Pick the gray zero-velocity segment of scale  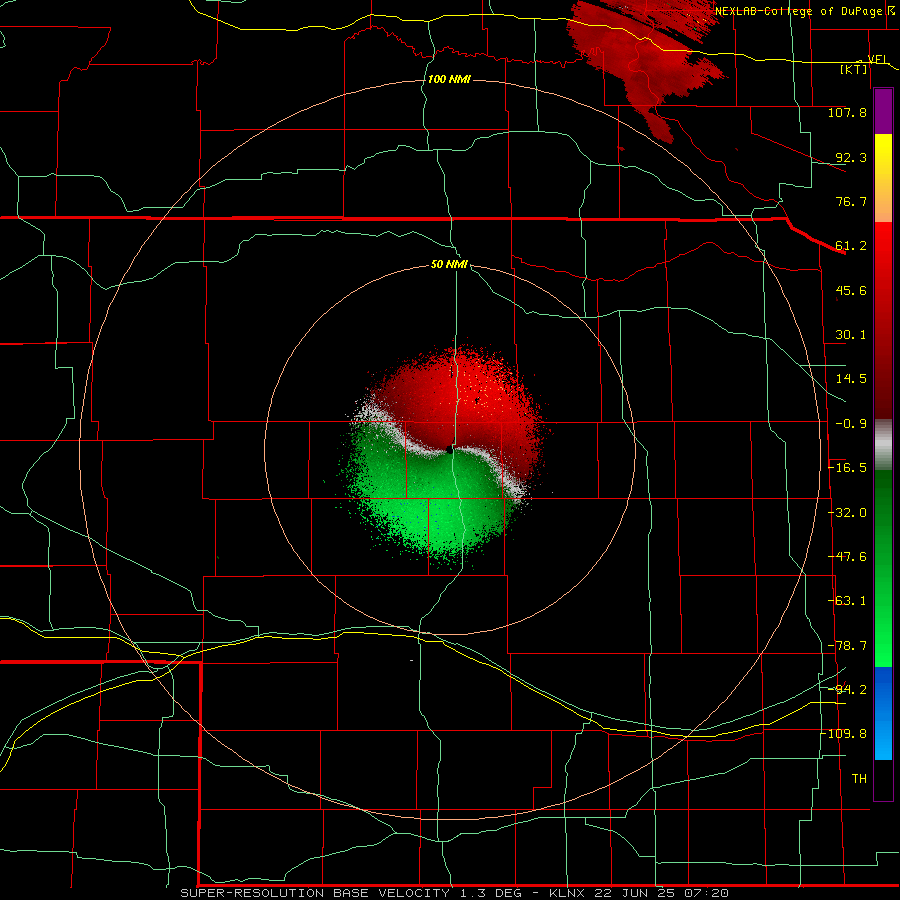tap(883, 445)
